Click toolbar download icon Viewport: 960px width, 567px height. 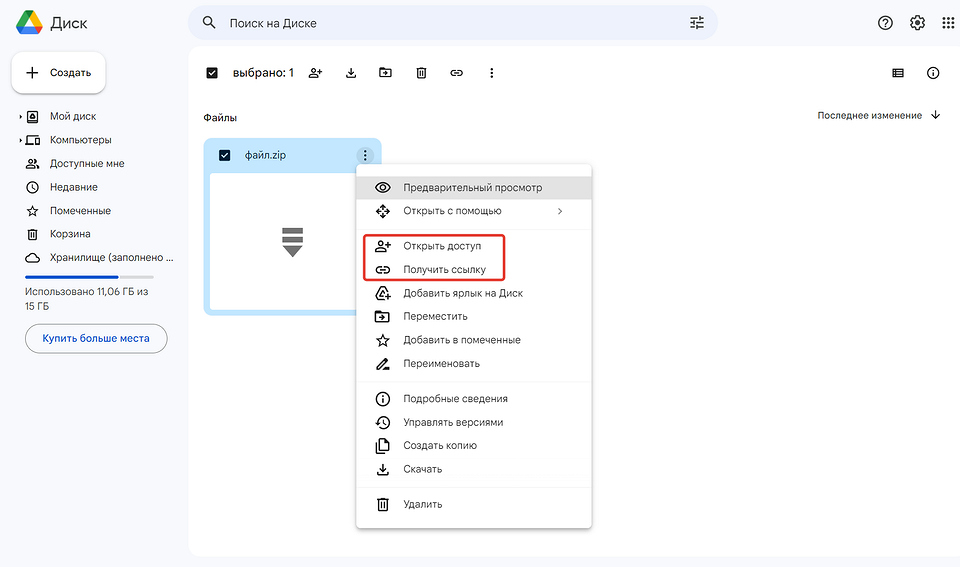(x=351, y=73)
